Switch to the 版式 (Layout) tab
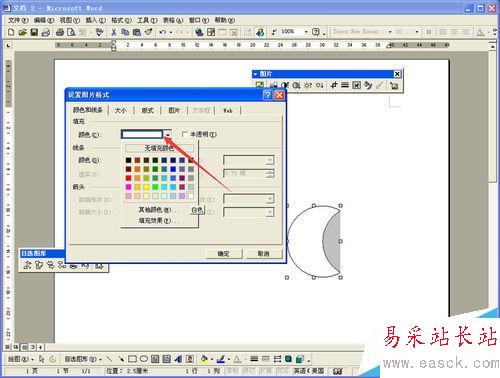The width and height of the screenshot is (500, 378). (x=147, y=110)
